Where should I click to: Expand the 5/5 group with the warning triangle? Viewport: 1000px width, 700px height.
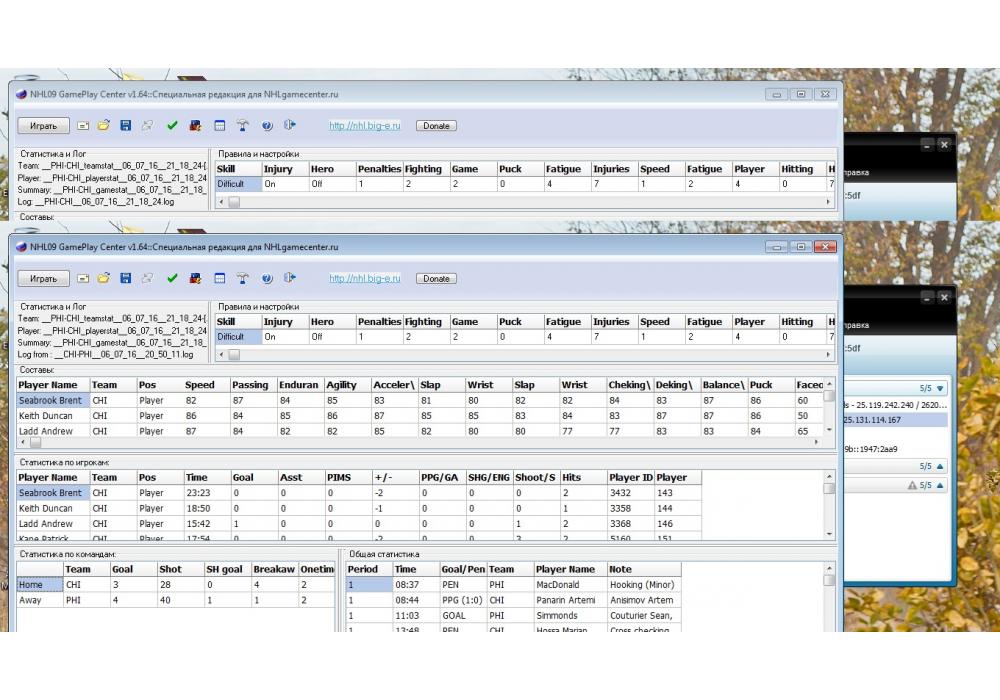(x=940, y=485)
